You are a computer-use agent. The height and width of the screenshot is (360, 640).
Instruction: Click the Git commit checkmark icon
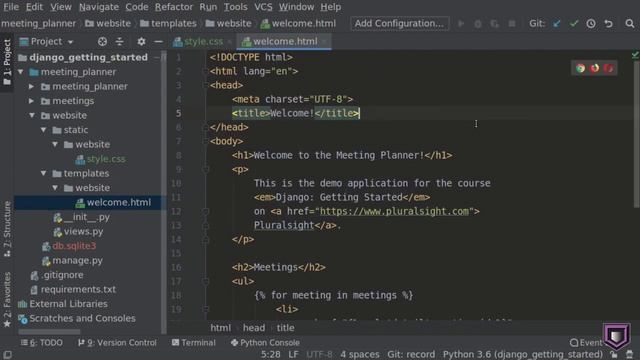click(574, 24)
